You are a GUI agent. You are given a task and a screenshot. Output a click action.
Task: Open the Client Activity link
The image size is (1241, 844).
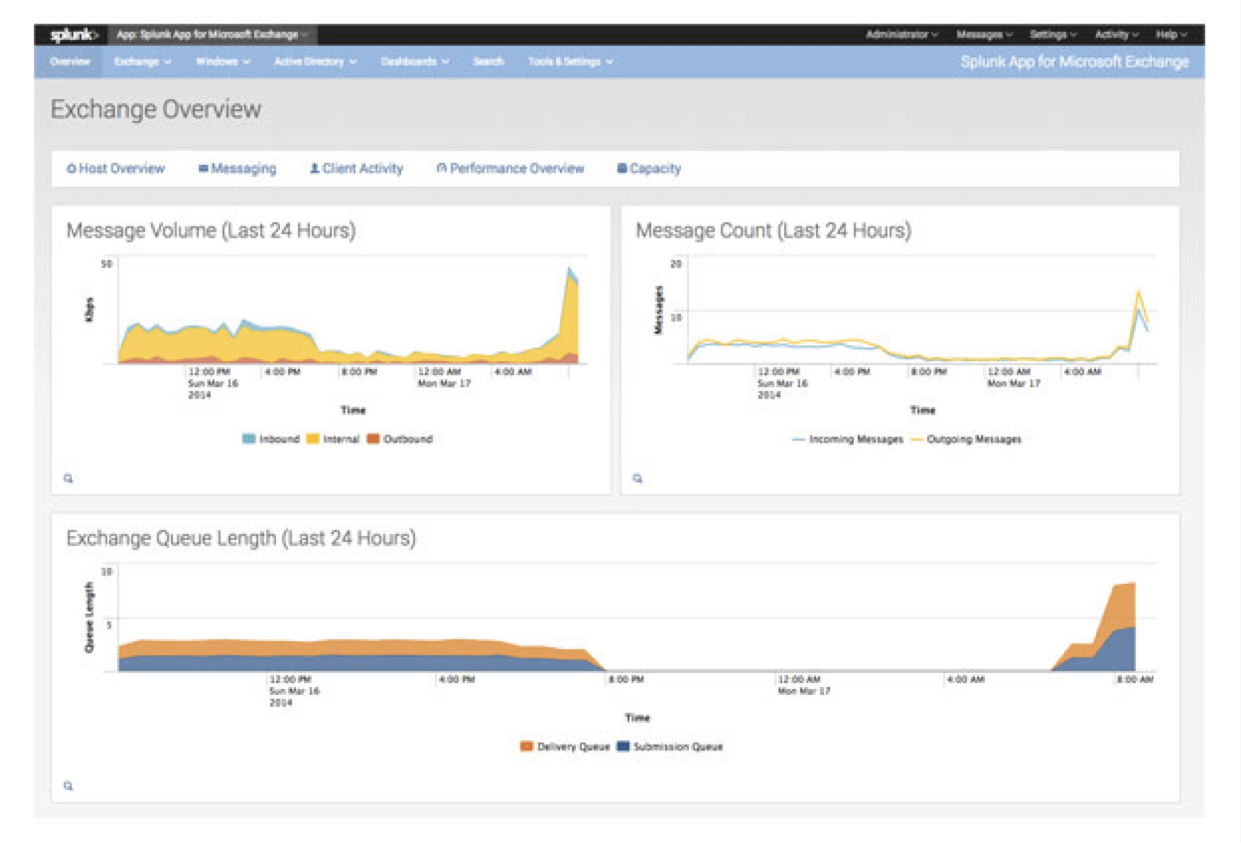click(x=356, y=169)
